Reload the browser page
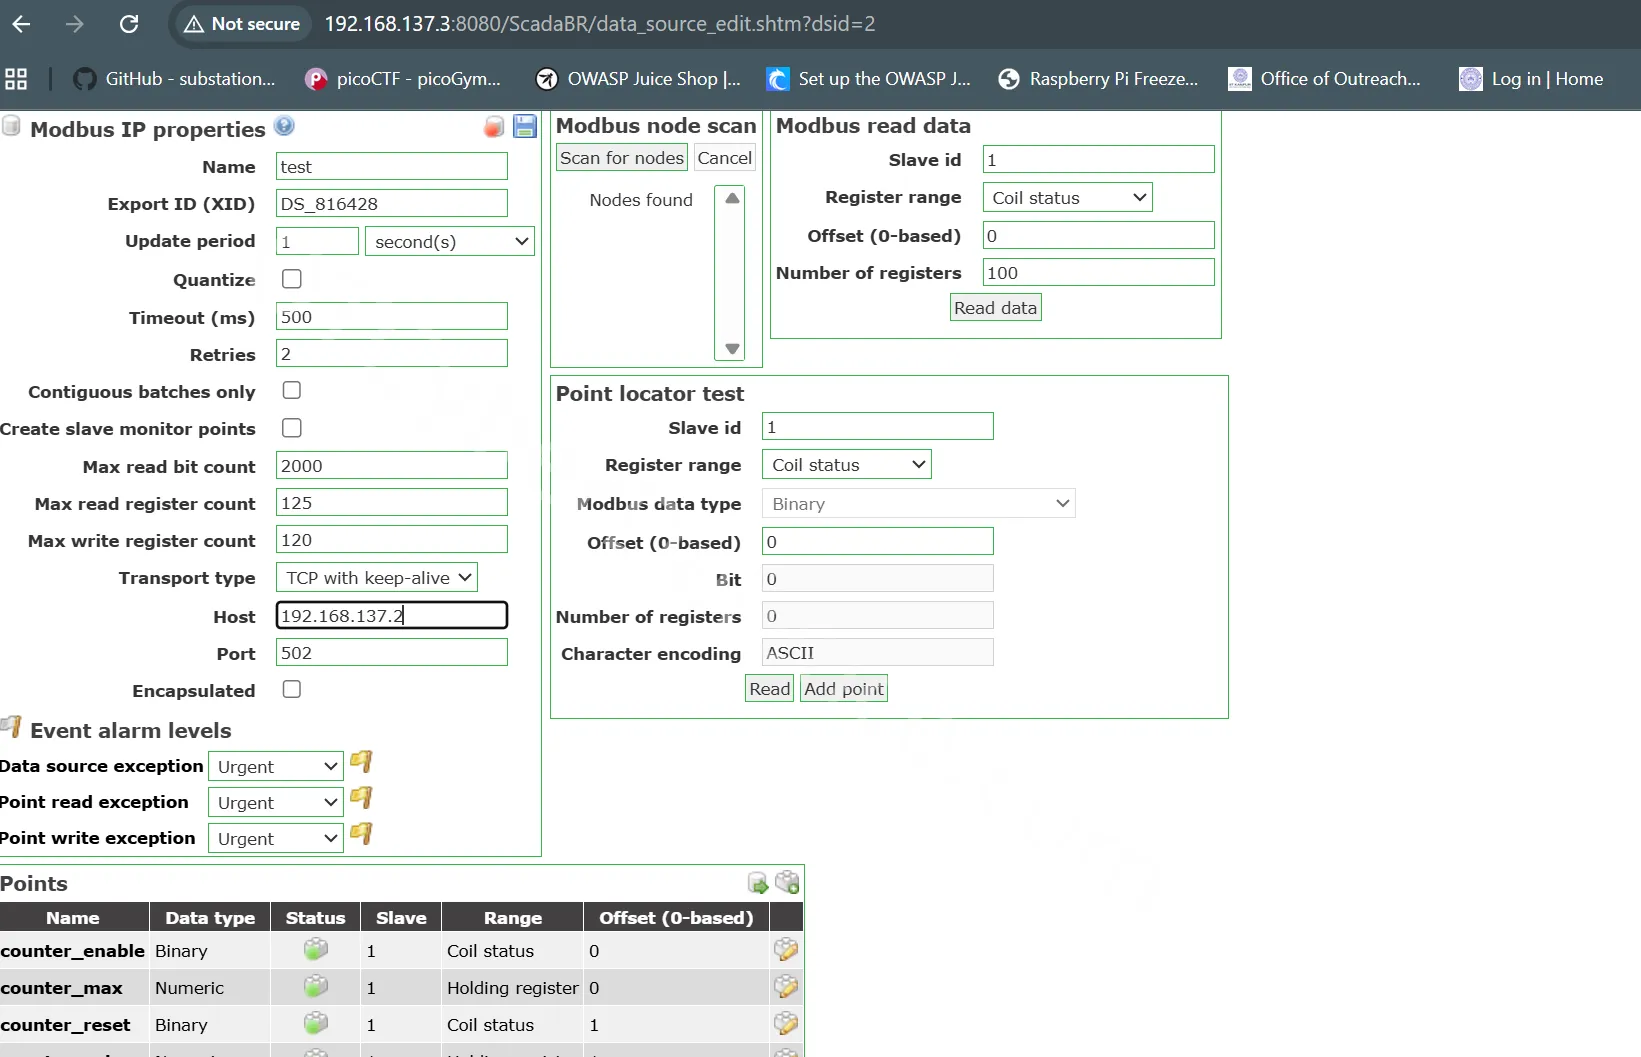 (x=129, y=24)
